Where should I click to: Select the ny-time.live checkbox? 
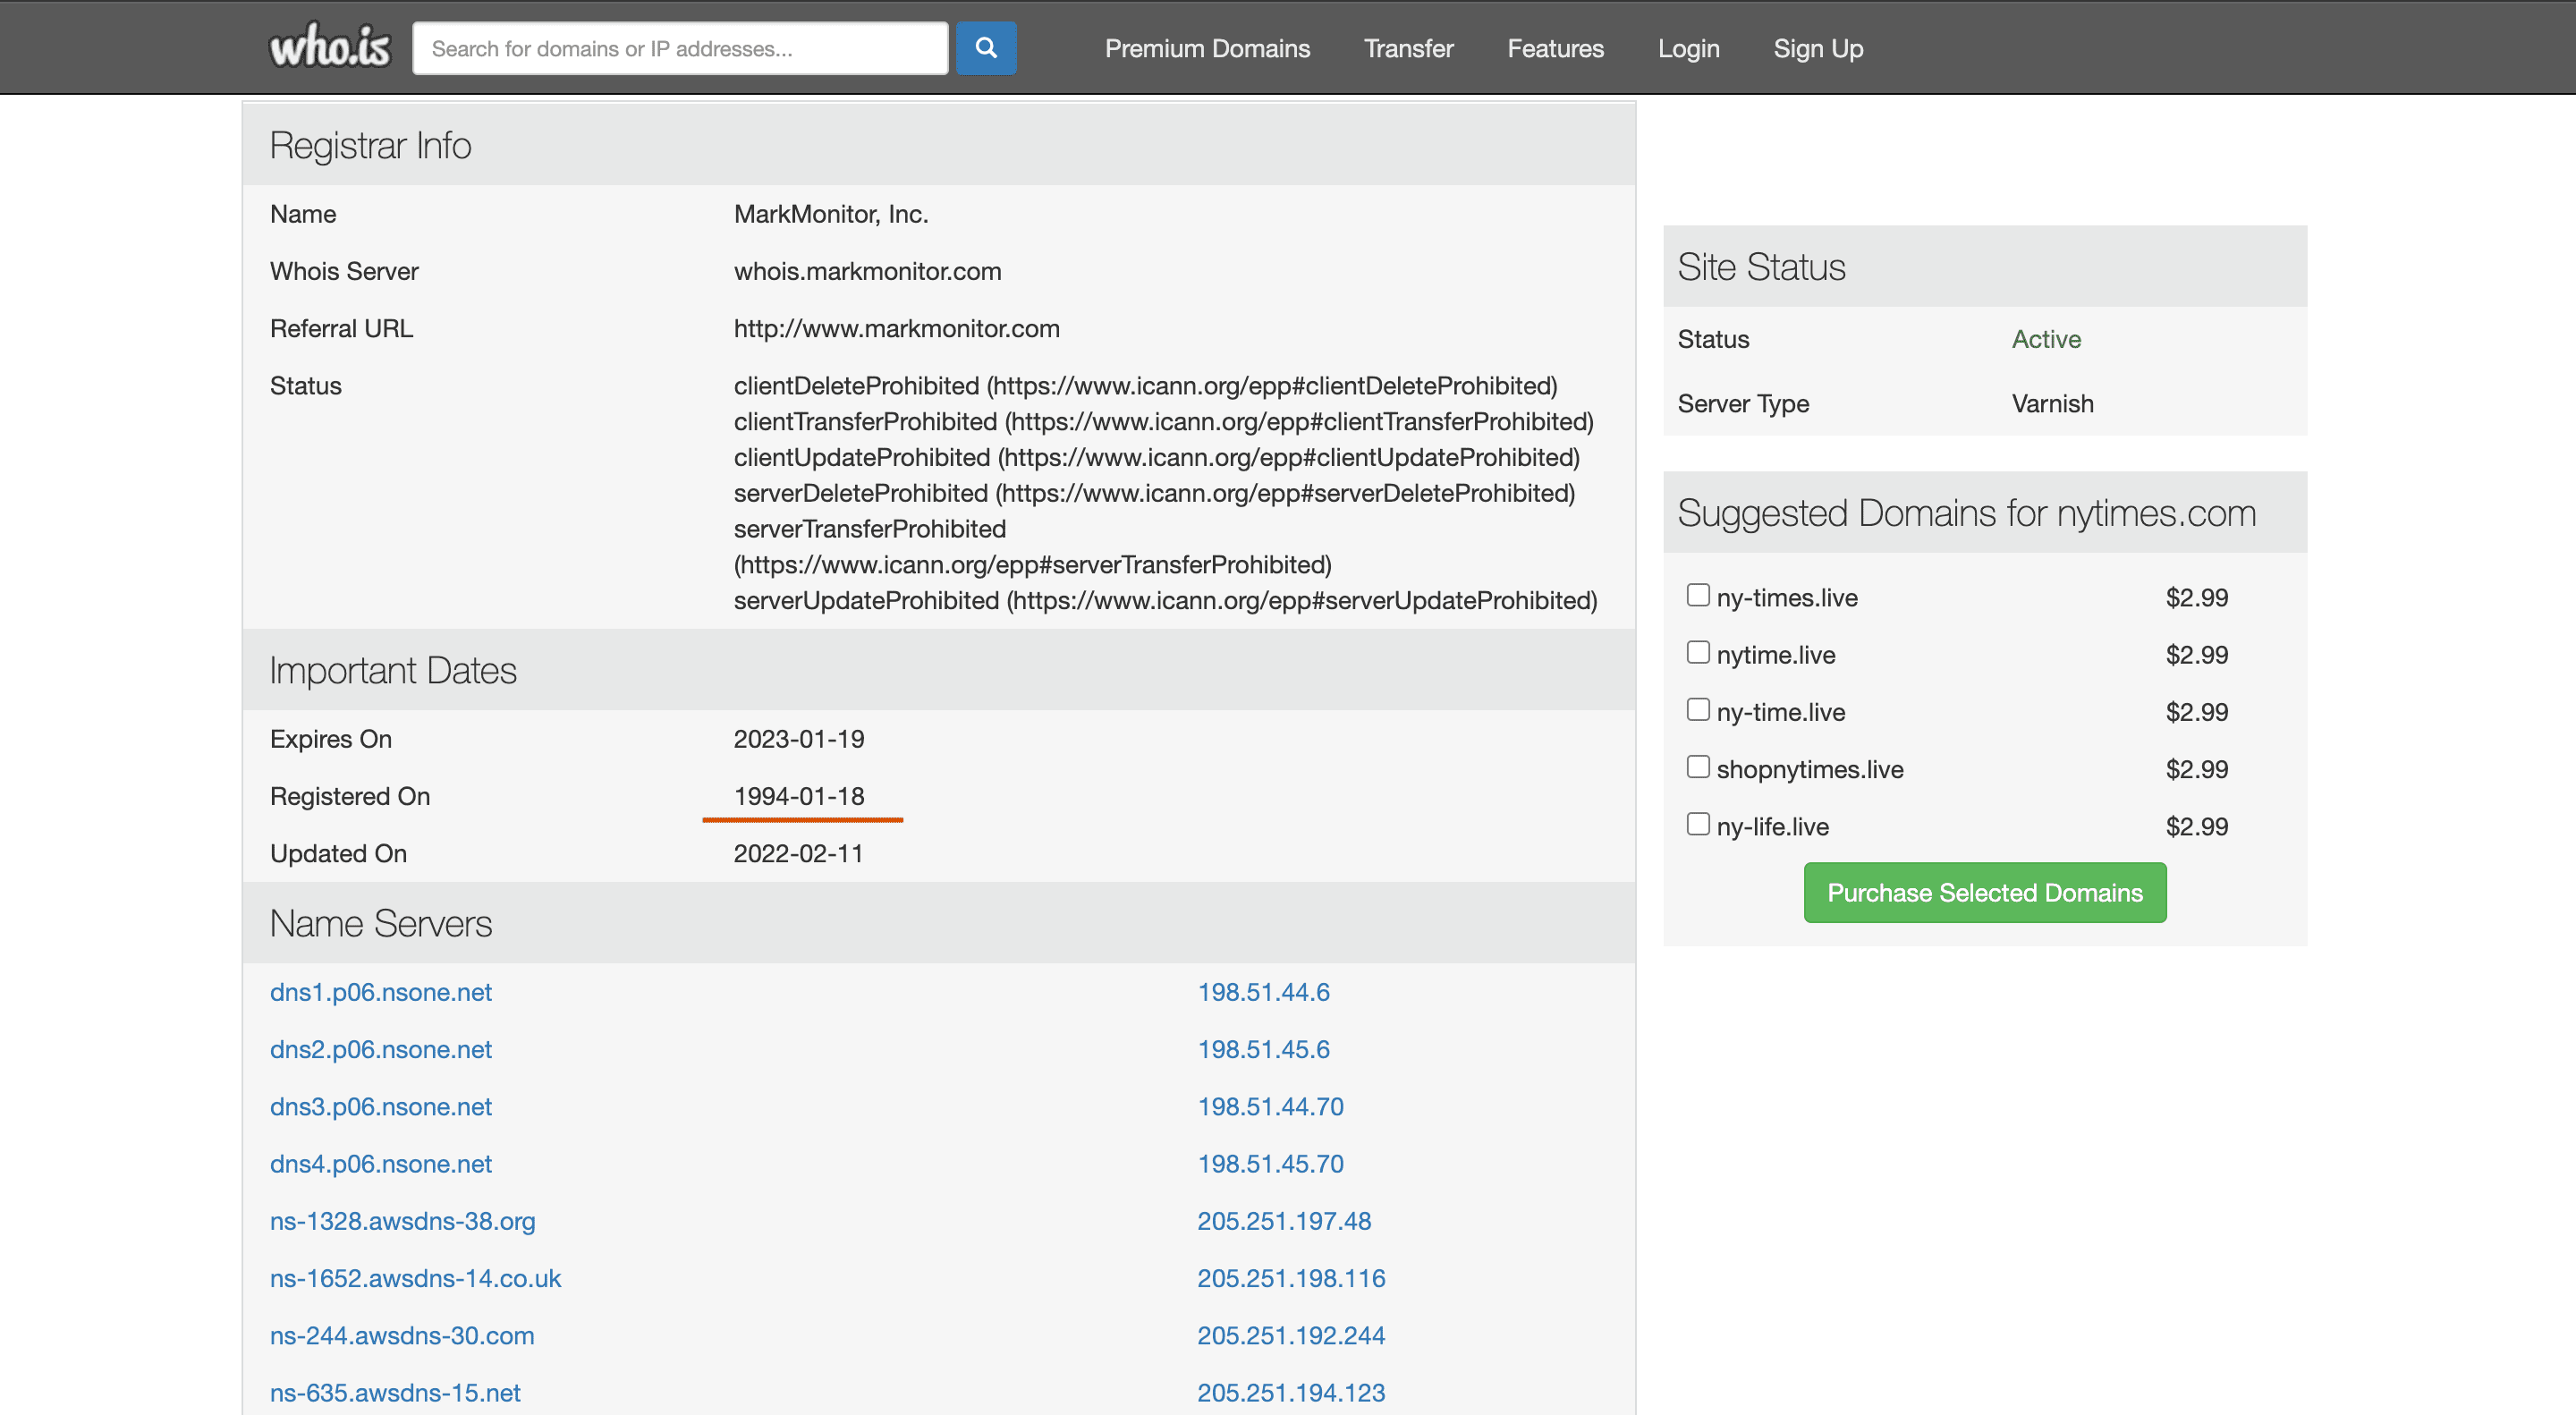(1698, 709)
